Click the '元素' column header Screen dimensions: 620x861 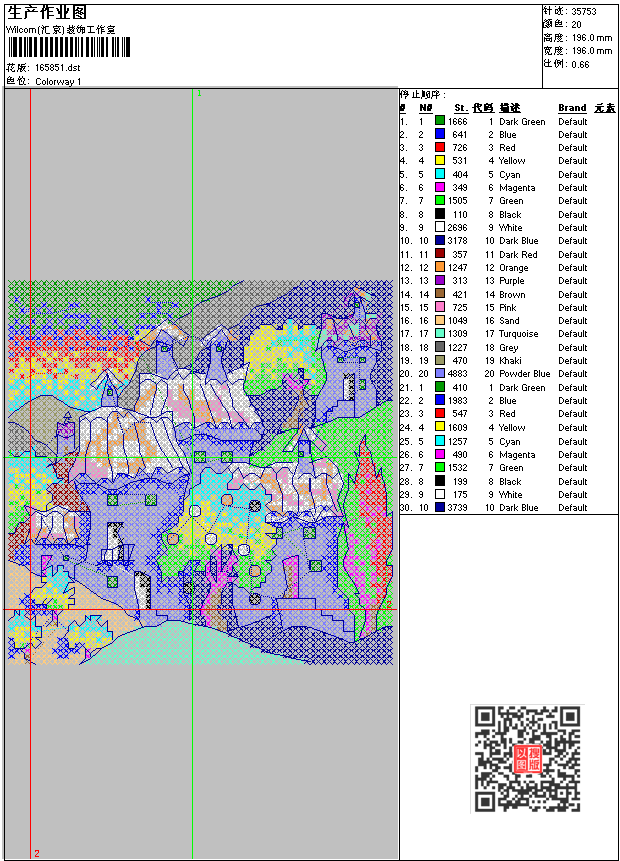coord(605,108)
